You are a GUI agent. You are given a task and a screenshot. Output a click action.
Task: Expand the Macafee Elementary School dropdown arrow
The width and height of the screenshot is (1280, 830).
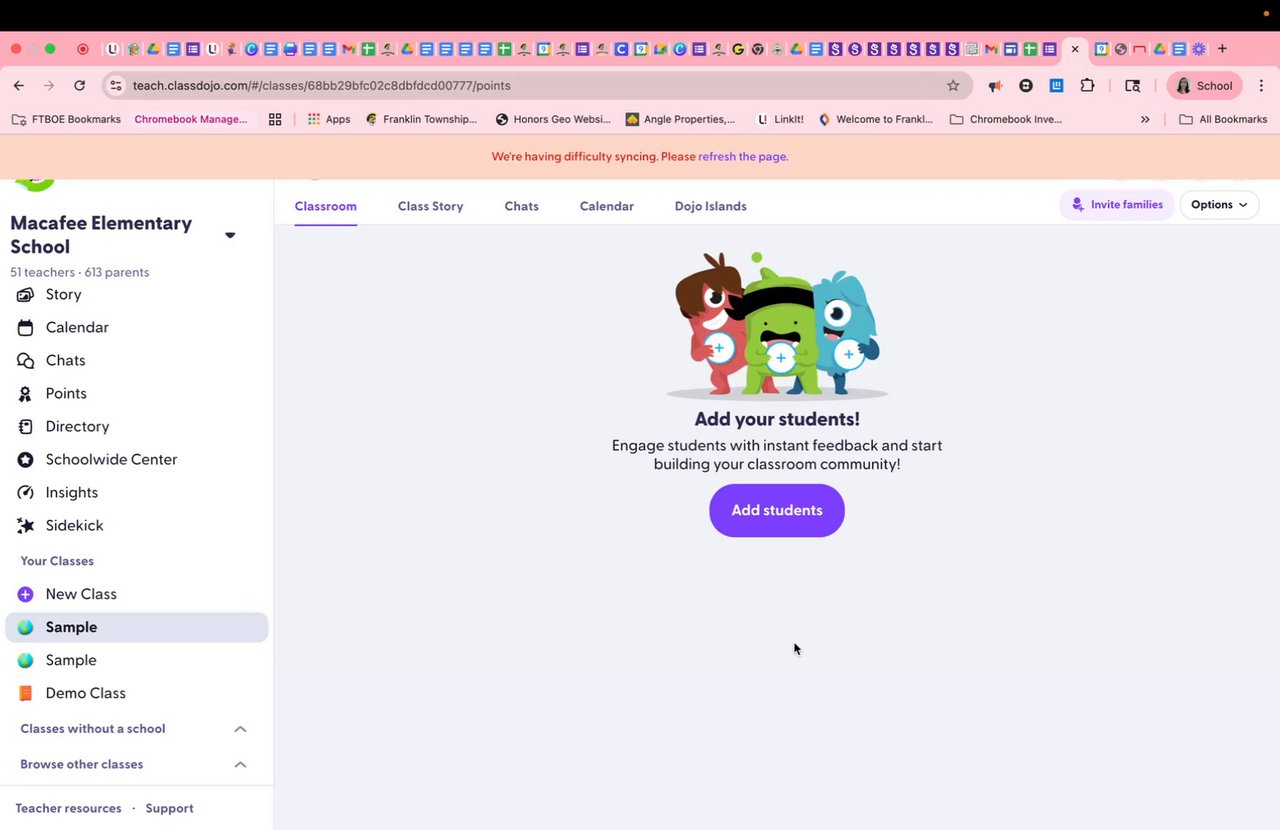[x=230, y=235]
